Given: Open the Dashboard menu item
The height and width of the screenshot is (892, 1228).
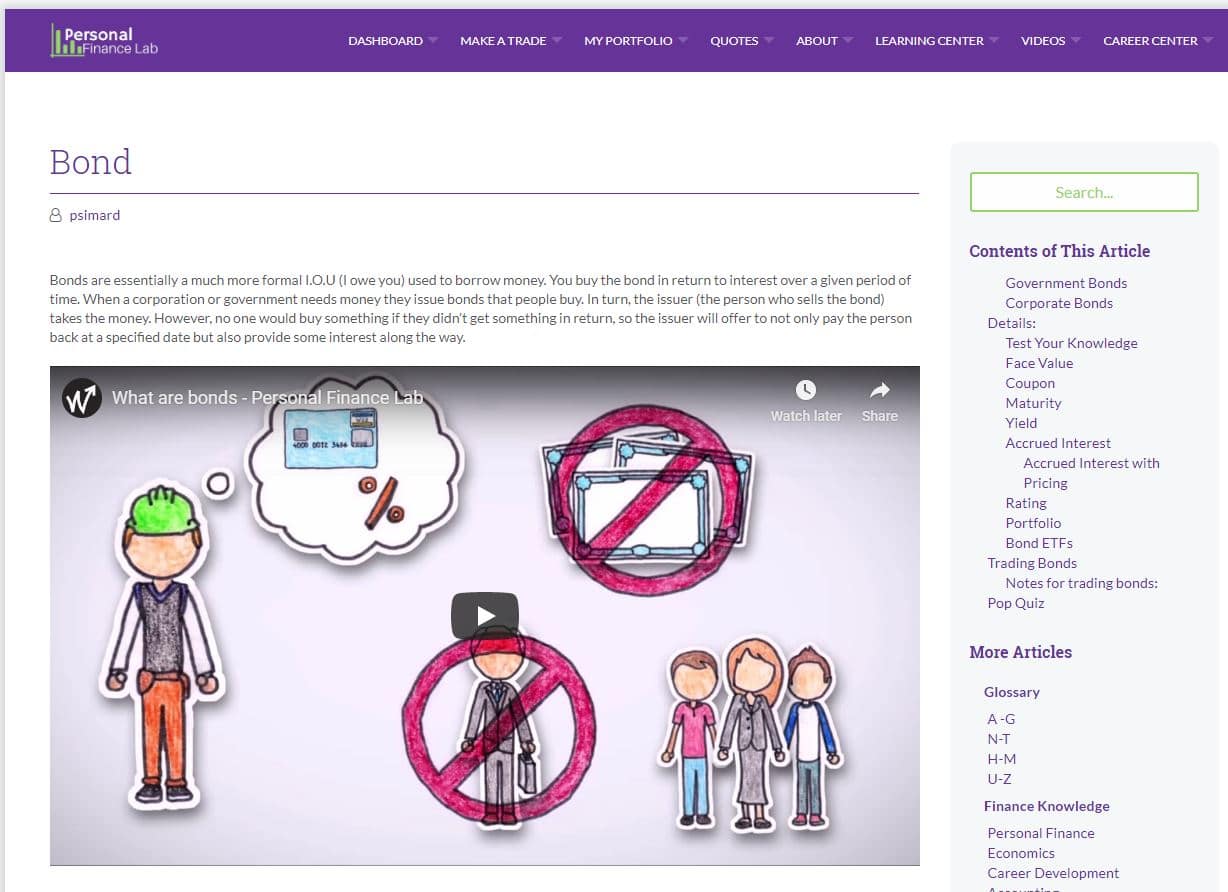Looking at the screenshot, I should coord(385,41).
